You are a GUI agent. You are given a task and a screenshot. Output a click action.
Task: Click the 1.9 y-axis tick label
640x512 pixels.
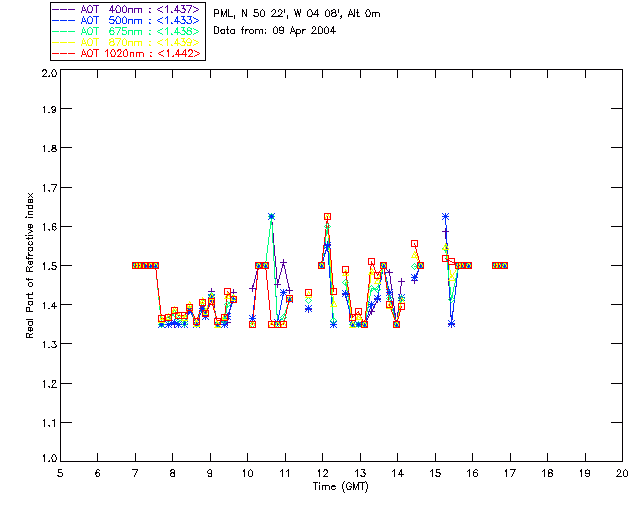pyautogui.click(x=49, y=109)
